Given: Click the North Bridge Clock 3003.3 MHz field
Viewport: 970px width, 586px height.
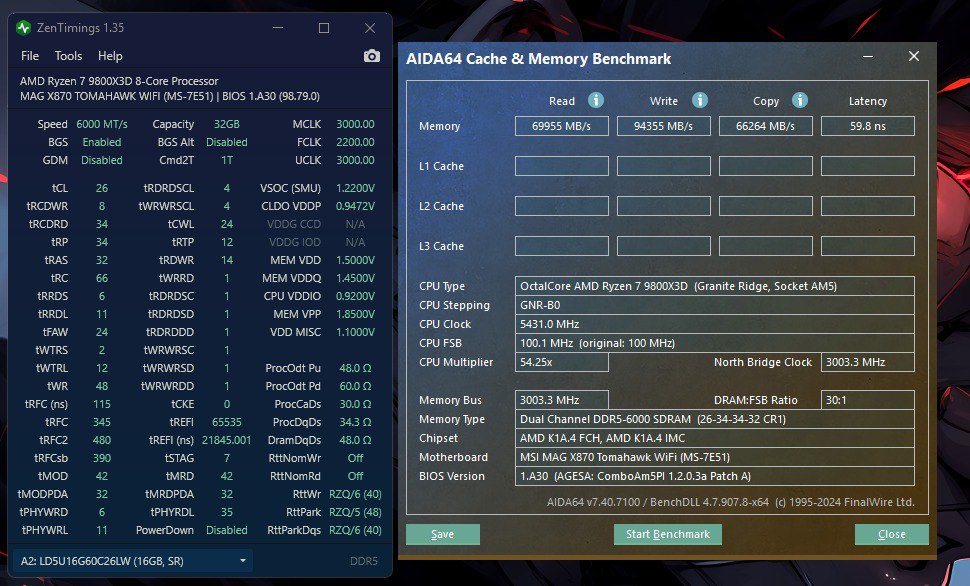Looking at the screenshot, I should point(868,362).
